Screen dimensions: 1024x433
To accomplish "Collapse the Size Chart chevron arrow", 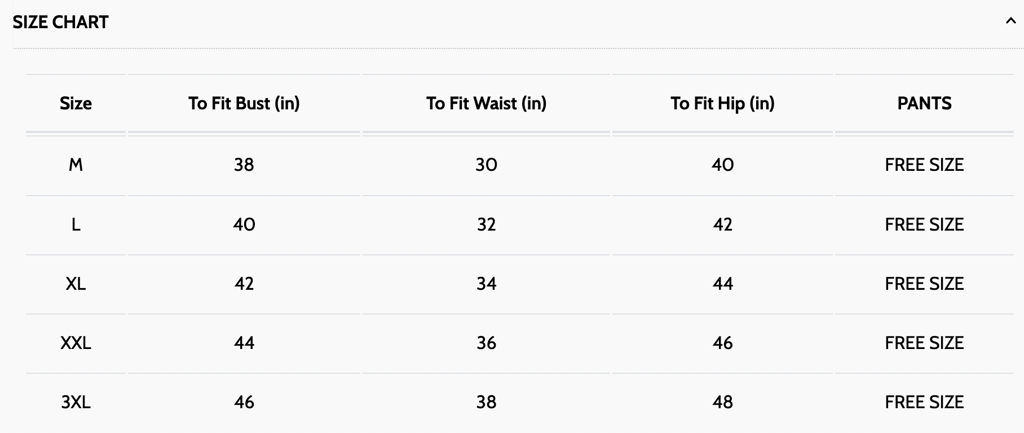I will [1010, 22].
